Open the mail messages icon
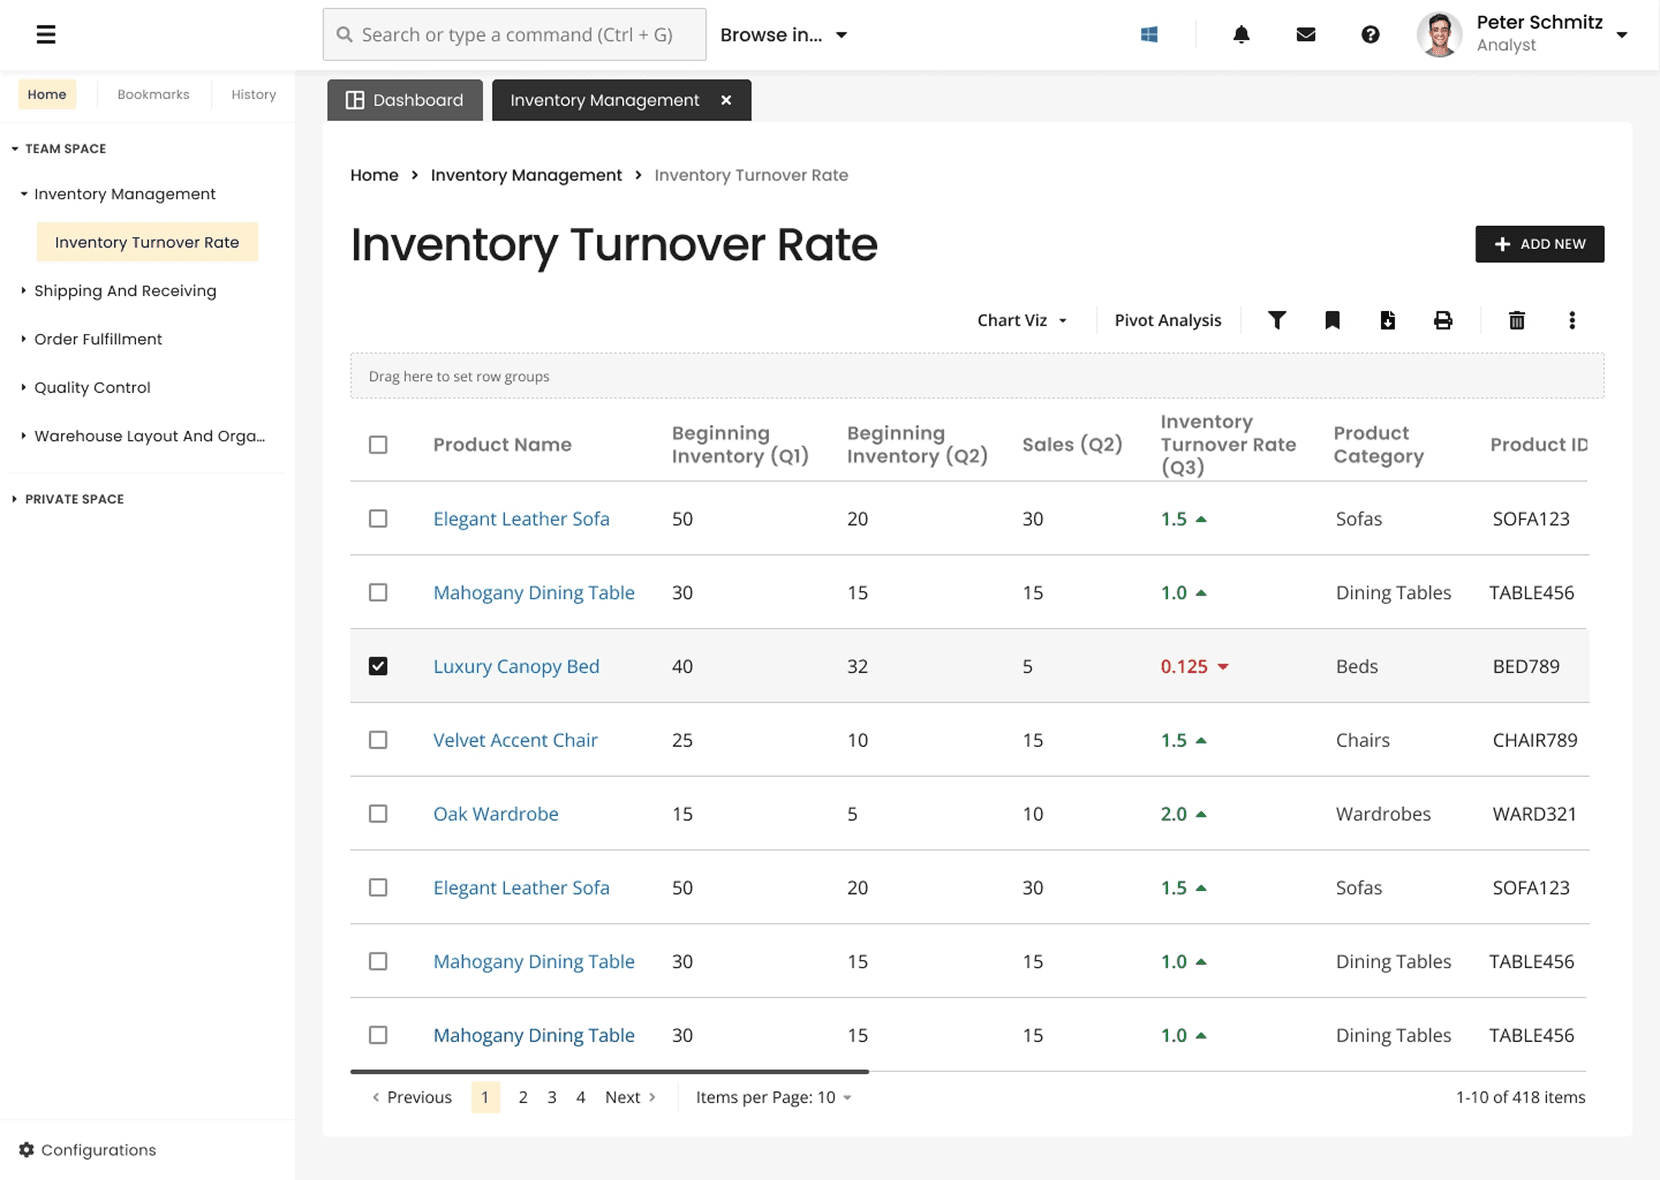Viewport: 1660px width, 1180px height. [1305, 35]
